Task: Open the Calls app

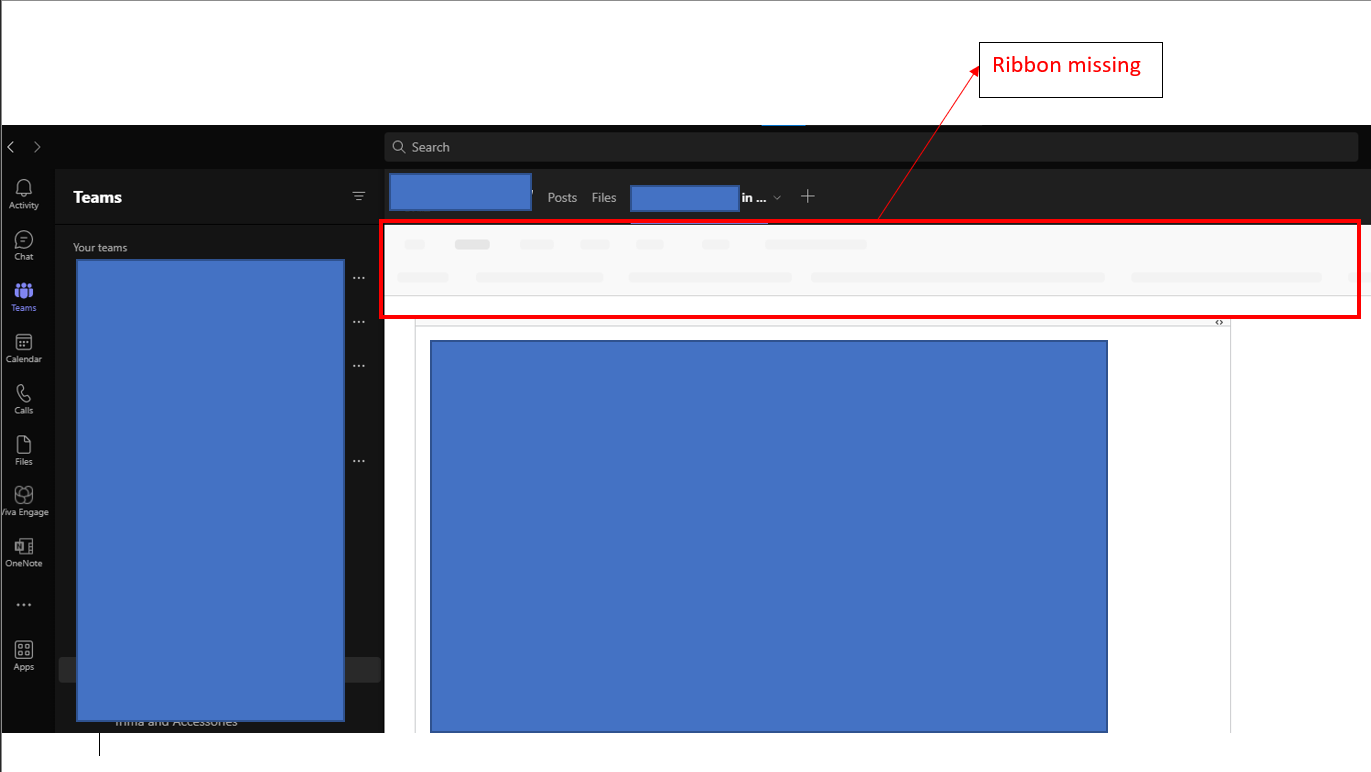Action: tap(24, 398)
